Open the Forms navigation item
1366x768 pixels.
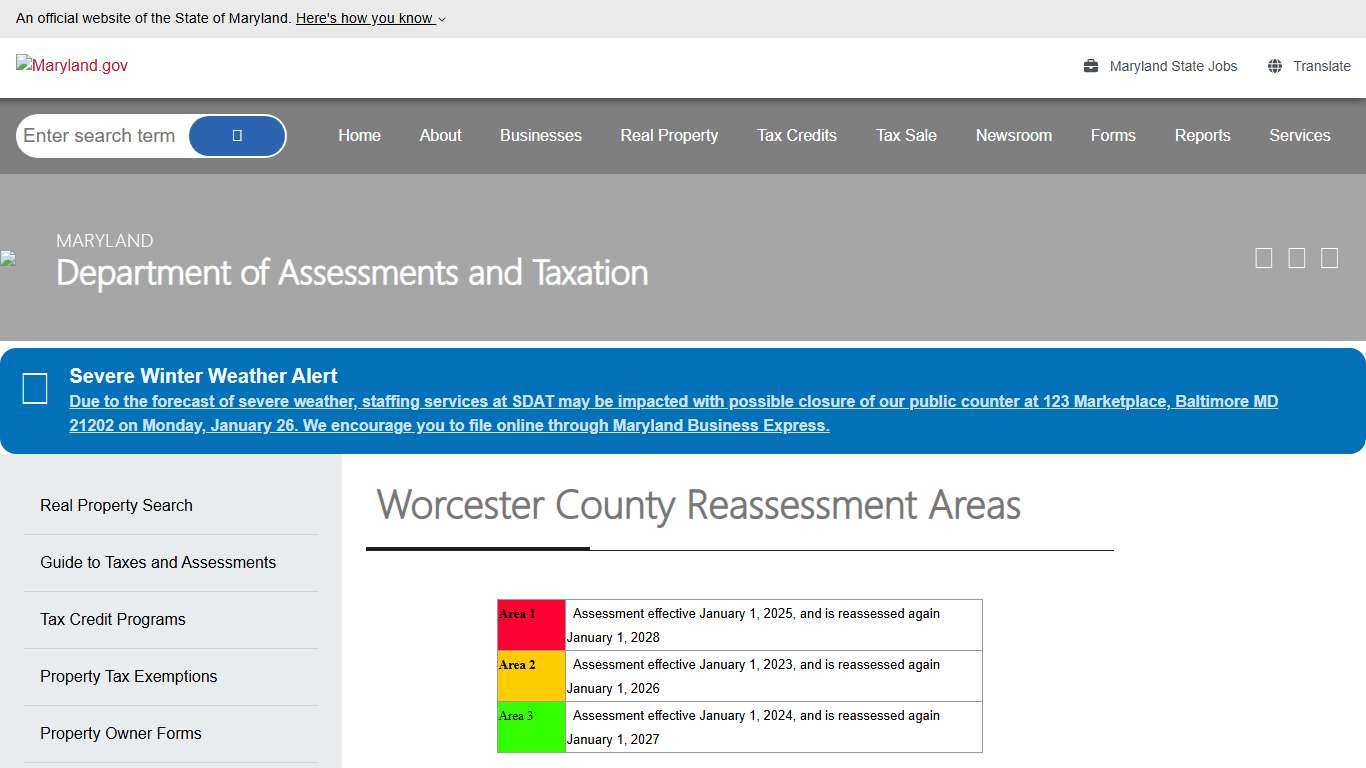point(1112,135)
